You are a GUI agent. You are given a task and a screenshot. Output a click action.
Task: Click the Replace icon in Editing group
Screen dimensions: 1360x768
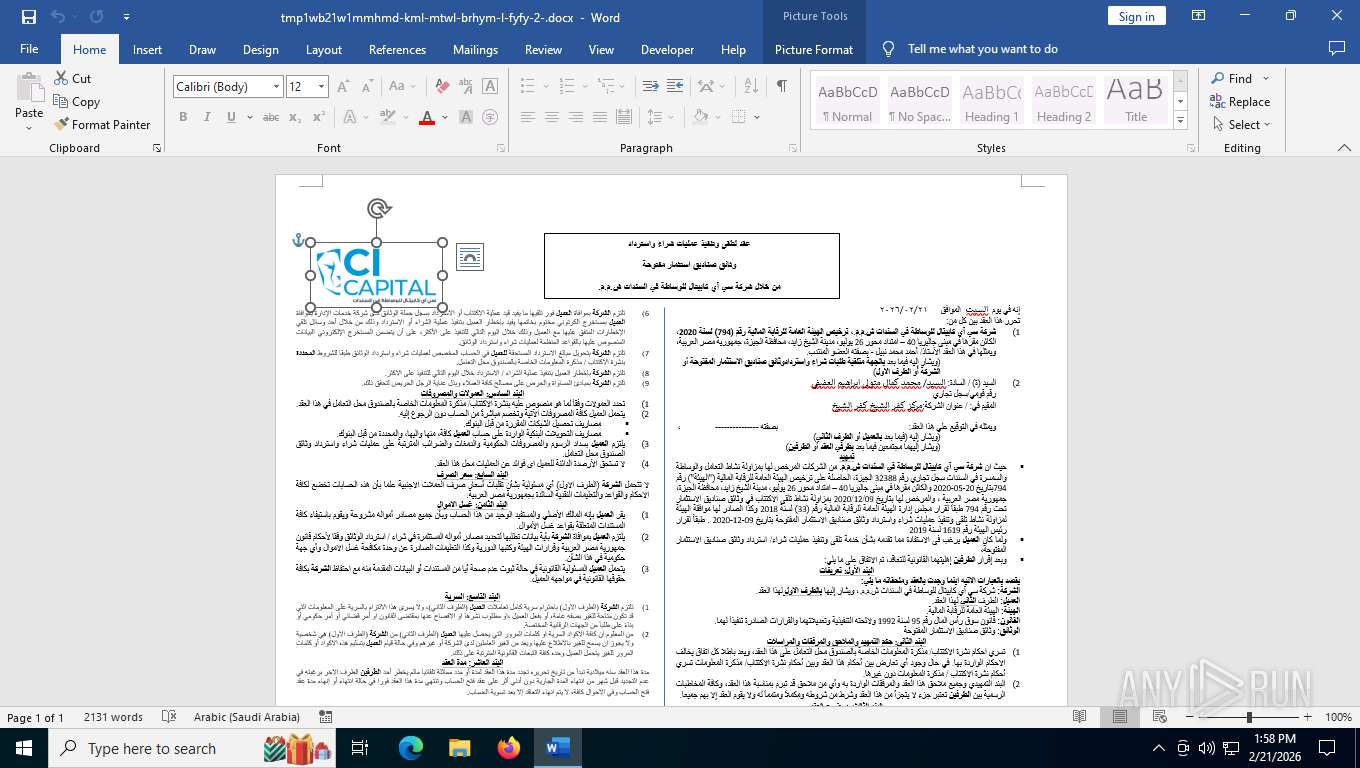(1218, 101)
